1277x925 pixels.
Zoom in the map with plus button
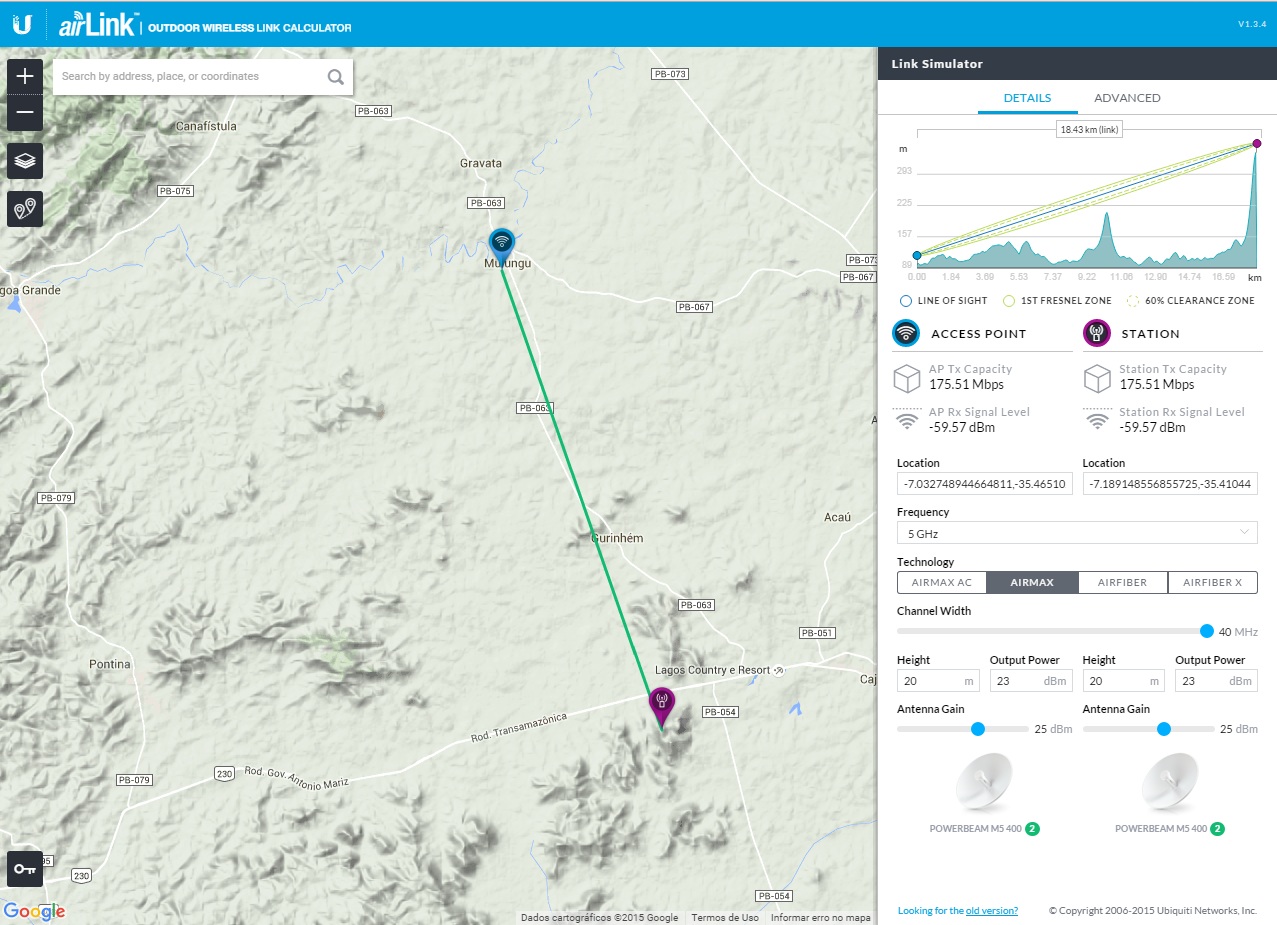[x=25, y=76]
